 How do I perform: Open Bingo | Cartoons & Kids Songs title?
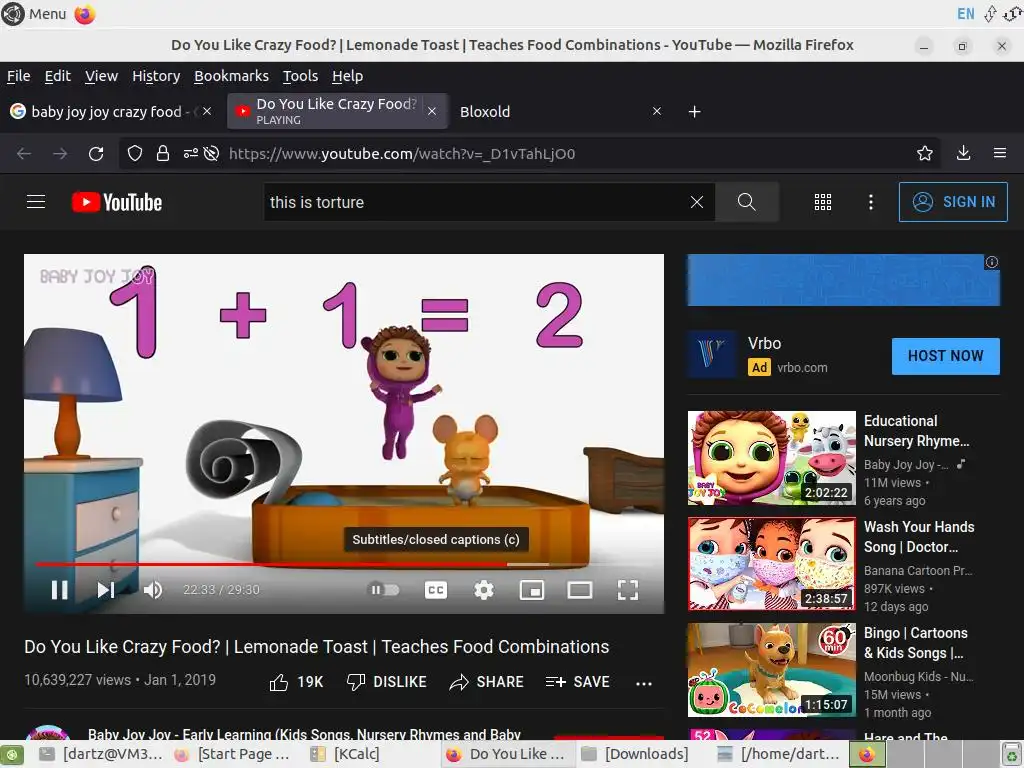pyautogui.click(x=915, y=643)
